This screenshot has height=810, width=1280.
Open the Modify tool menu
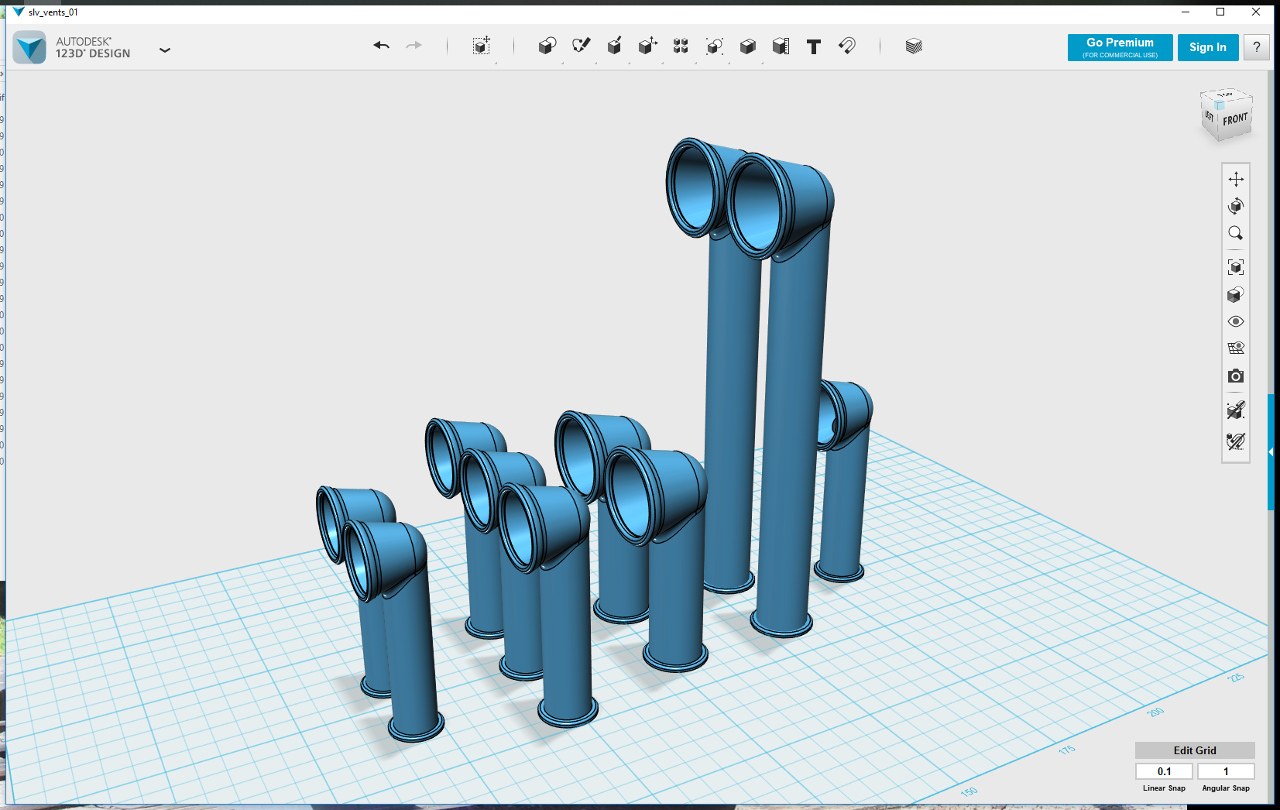click(x=648, y=46)
